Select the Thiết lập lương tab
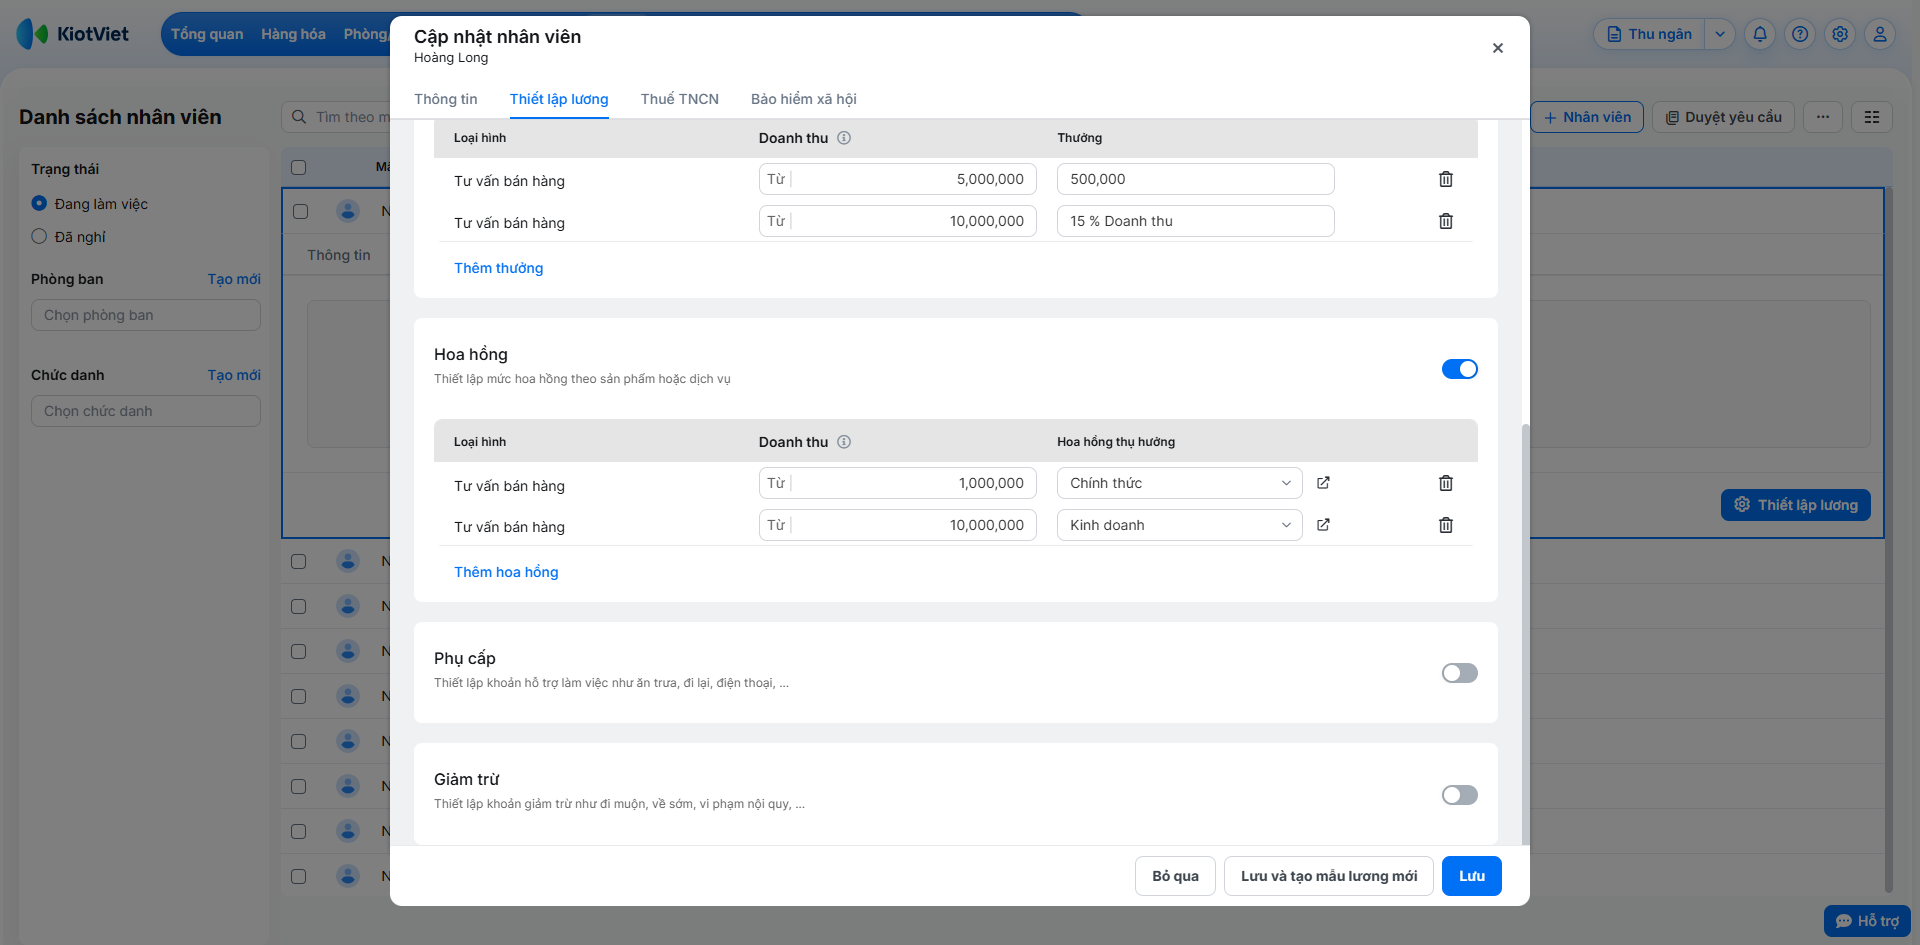Viewport: 1920px width, 945px height. click(559, 99)
